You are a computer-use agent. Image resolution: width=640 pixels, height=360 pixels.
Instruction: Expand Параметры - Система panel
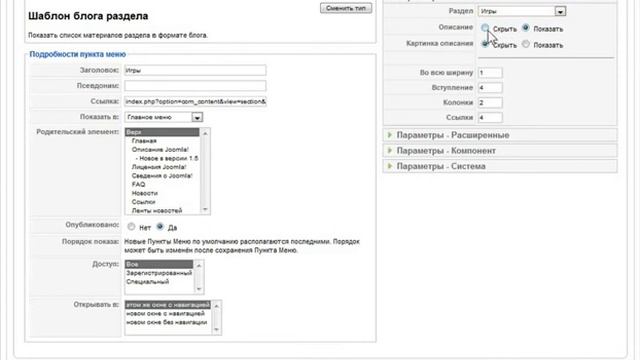coord(500,166)
